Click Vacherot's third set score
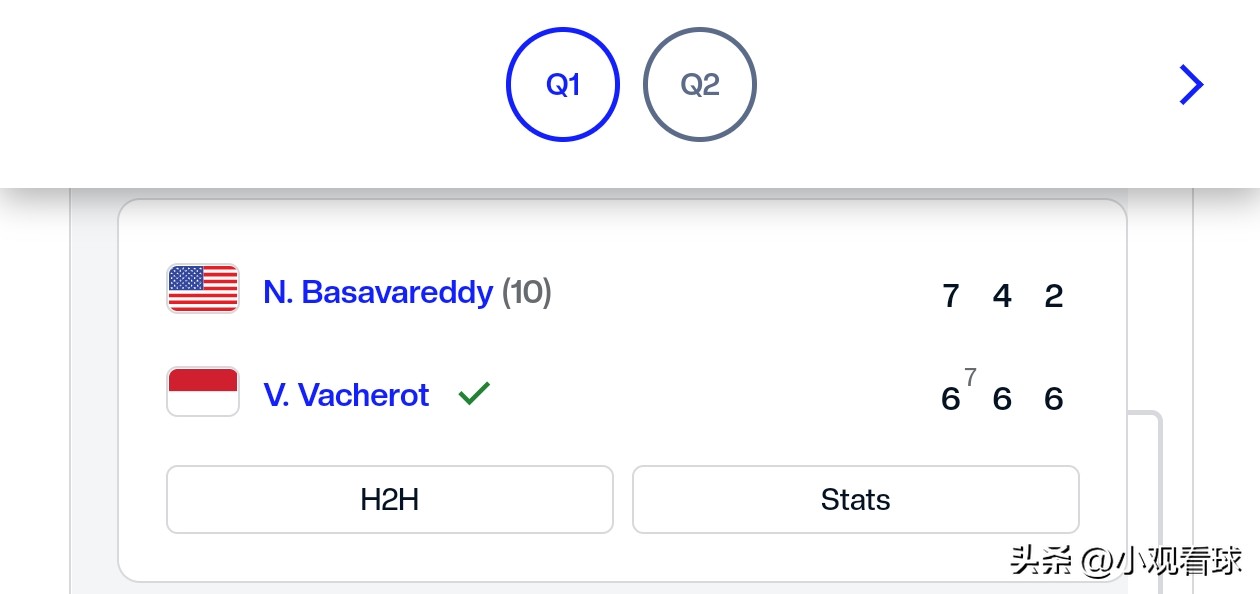This screenshot has width=1260, height=594. click(1054, 399)
